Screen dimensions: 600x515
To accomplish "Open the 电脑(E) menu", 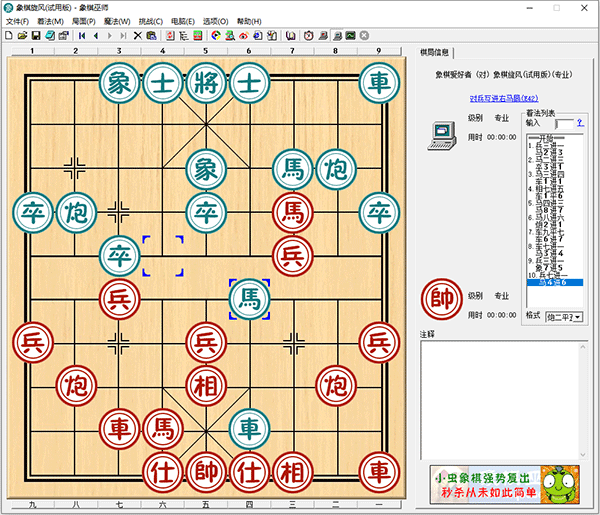I will pyautogui.click(x=183, y=21).
